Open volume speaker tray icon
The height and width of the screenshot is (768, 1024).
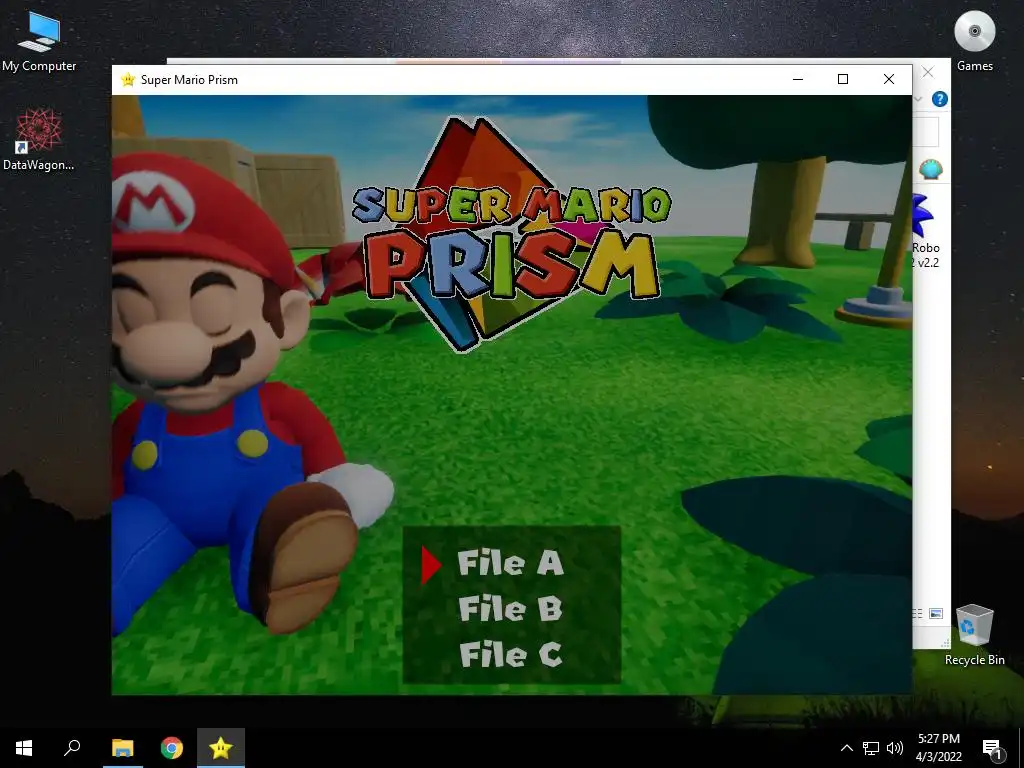895,748
